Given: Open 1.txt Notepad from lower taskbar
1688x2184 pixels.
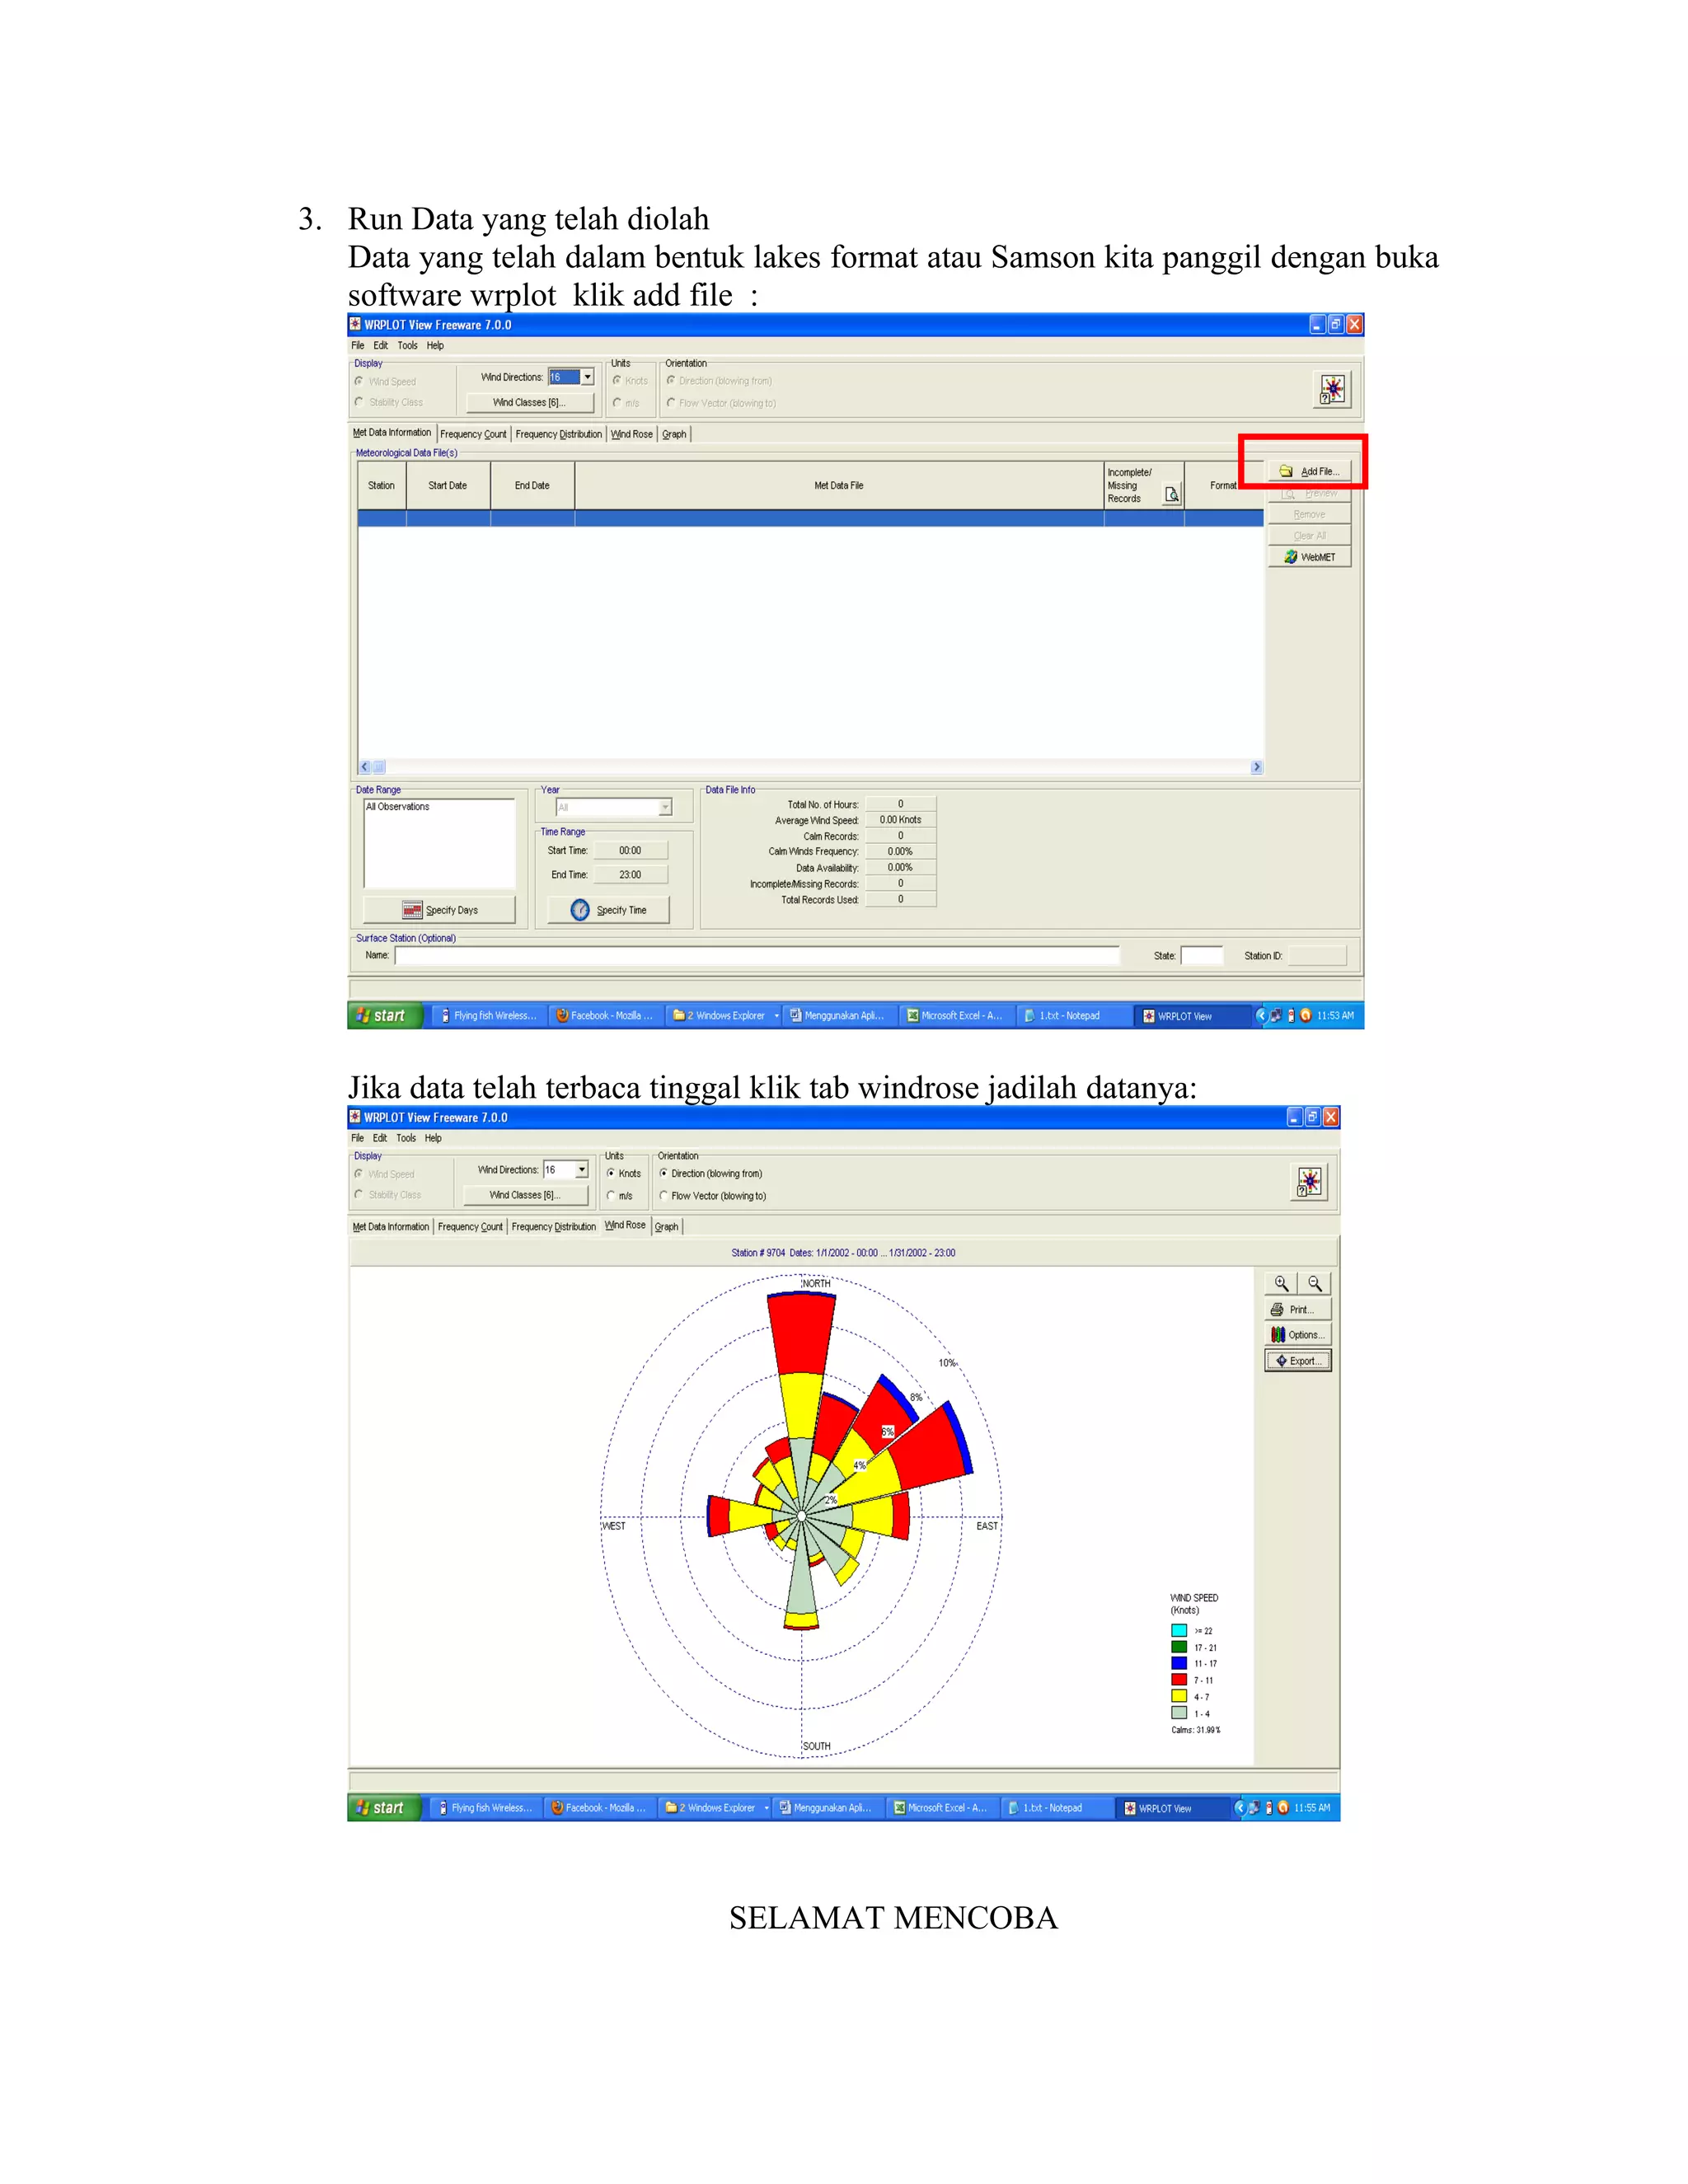Looking at the screenshot, I should 1054,1808.
